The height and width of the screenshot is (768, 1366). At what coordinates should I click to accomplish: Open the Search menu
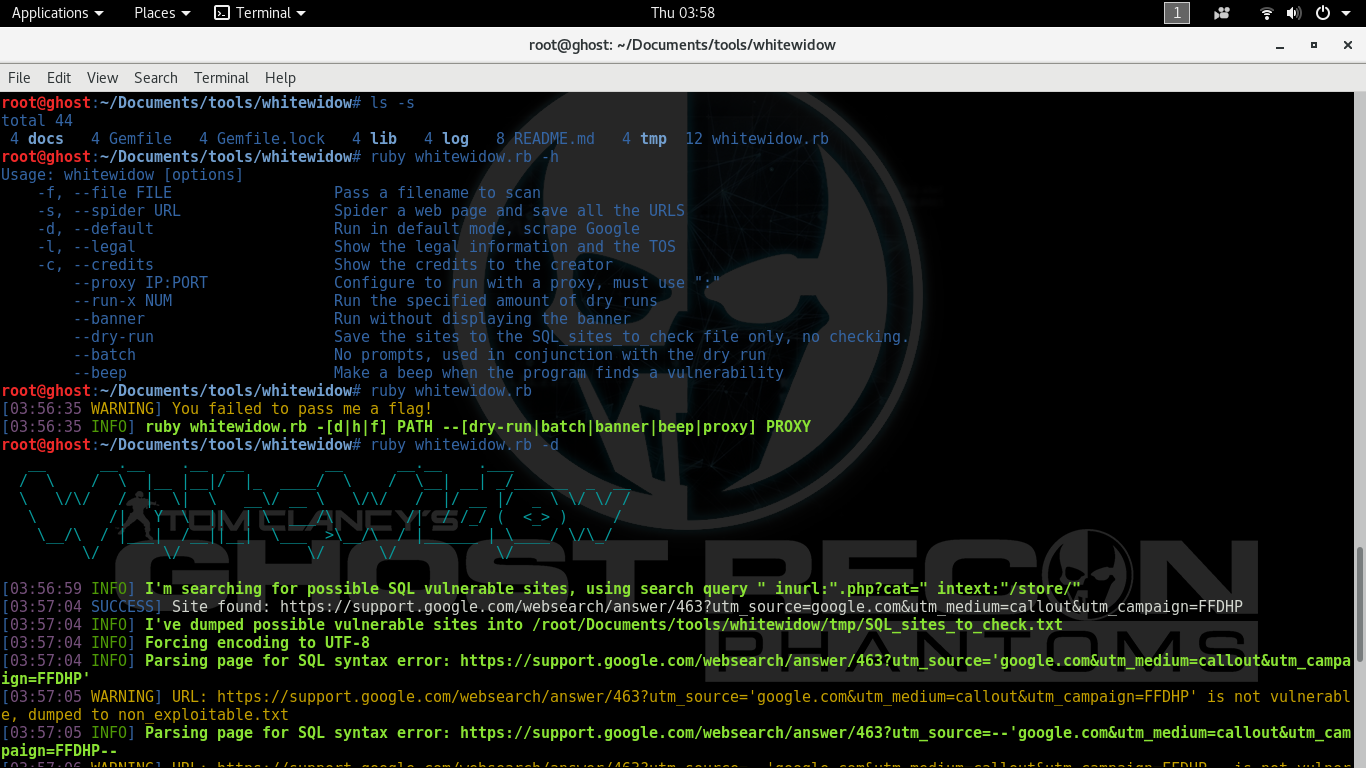[156, 77]
